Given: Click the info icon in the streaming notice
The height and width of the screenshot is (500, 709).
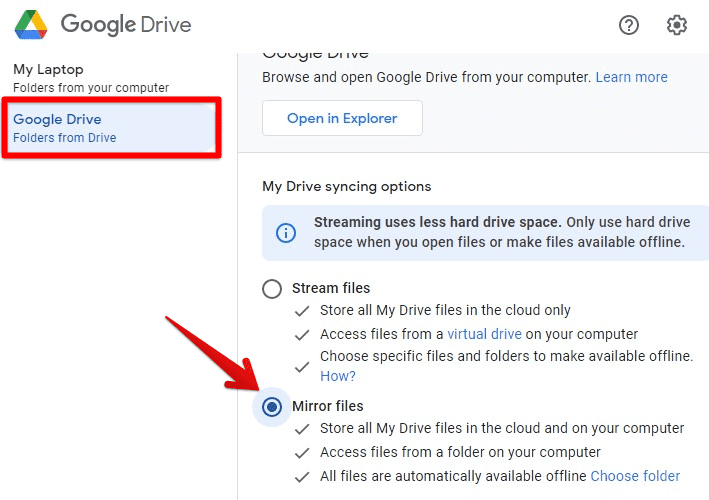Looking at the screenshot, I should [x=286, y=233].
